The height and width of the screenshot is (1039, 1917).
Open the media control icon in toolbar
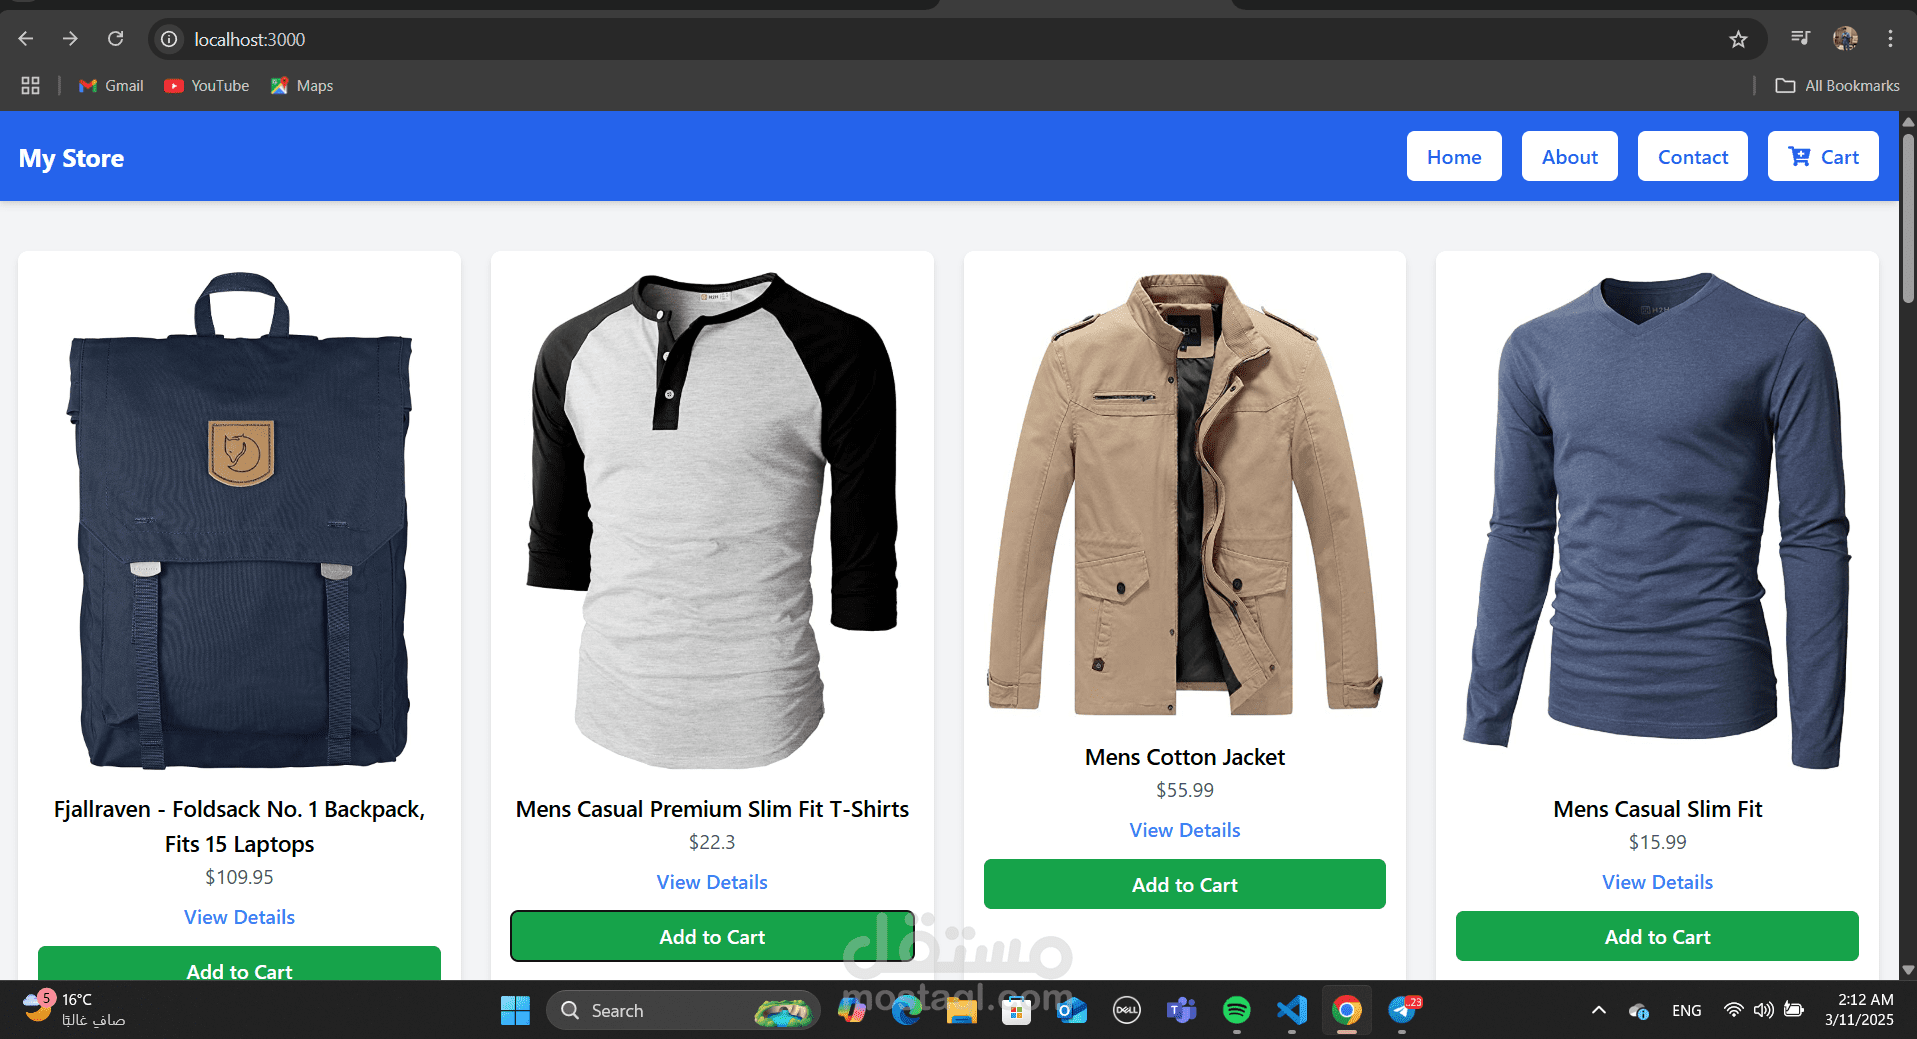(1800, 38)
